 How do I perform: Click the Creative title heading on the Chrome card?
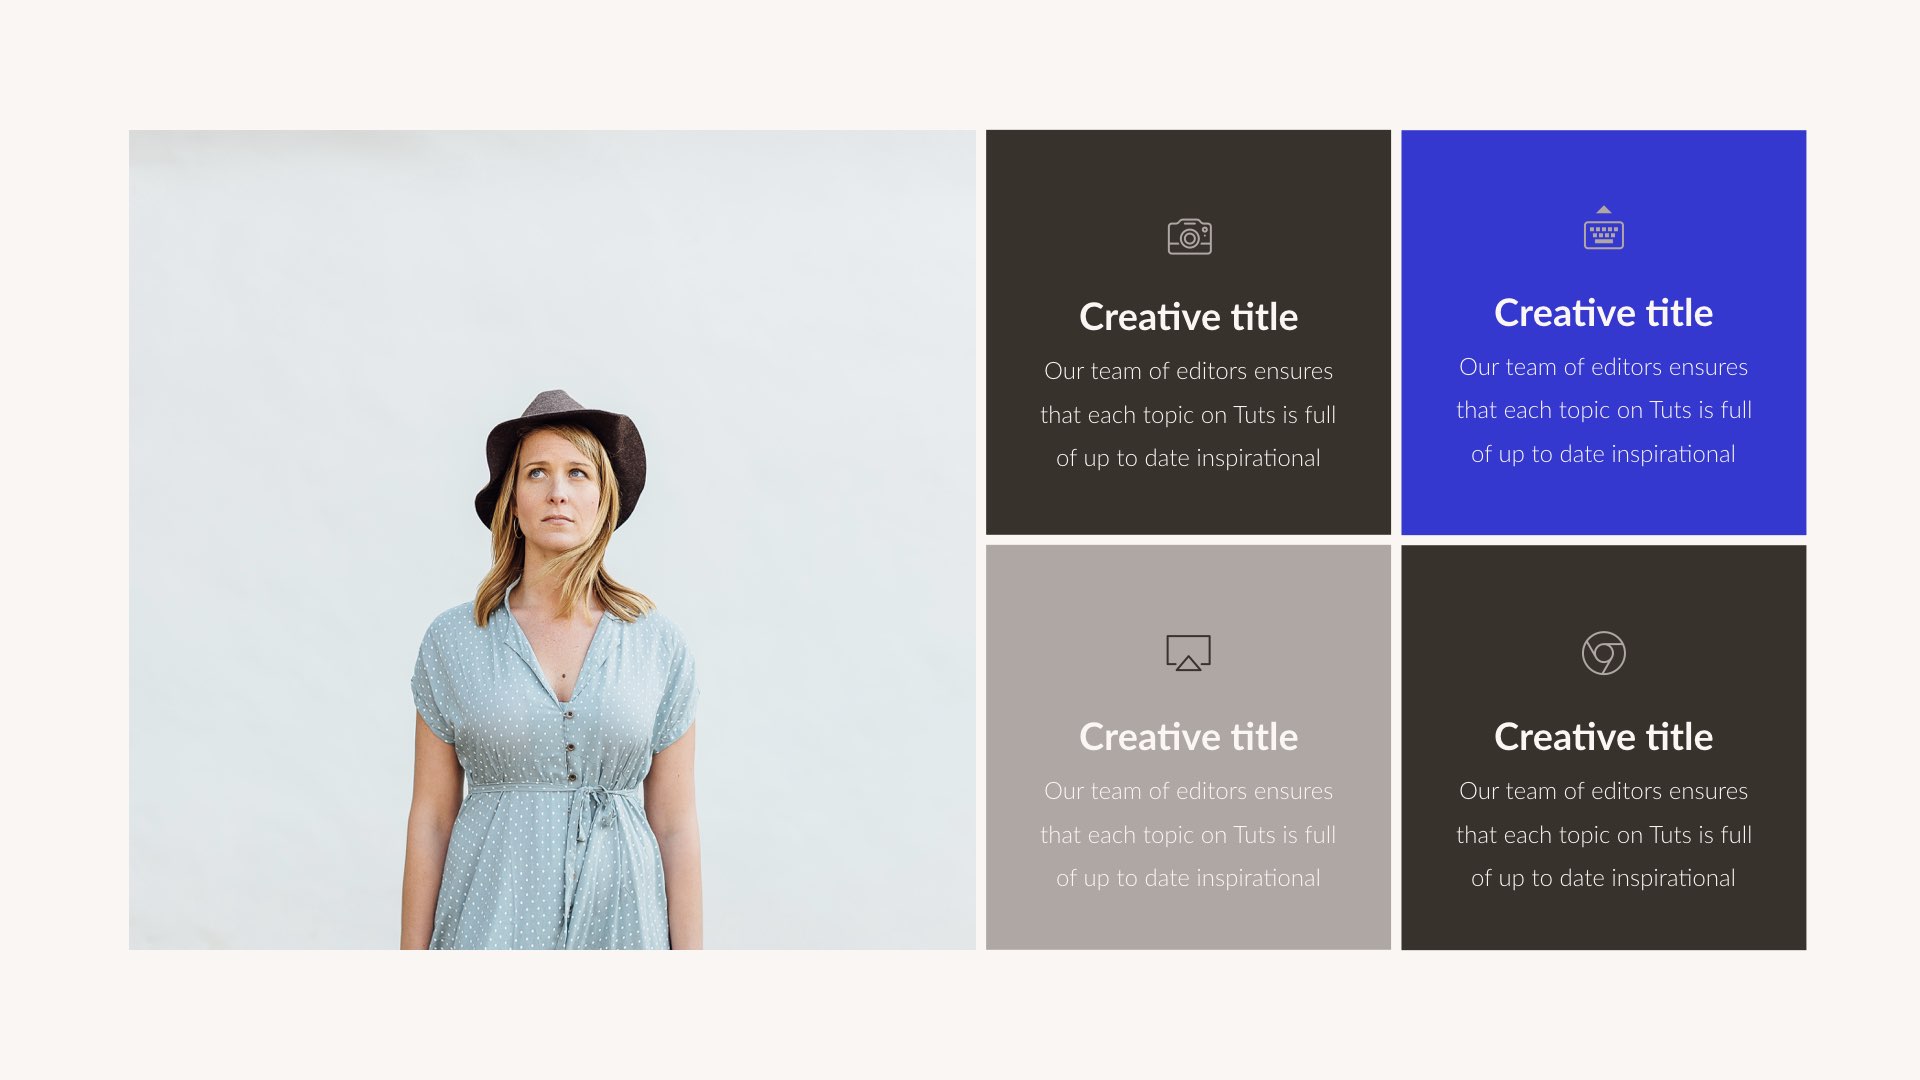pos(1603,736)
